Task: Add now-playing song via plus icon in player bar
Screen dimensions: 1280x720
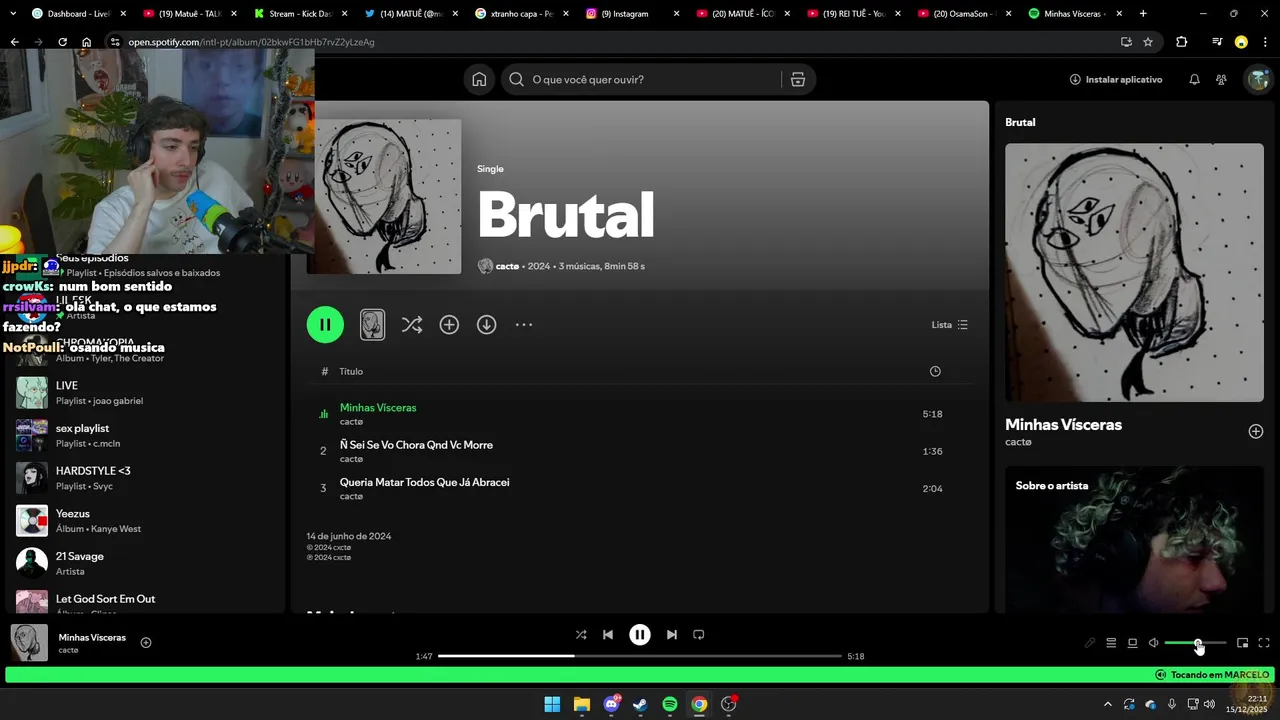Action: [146, 643]
